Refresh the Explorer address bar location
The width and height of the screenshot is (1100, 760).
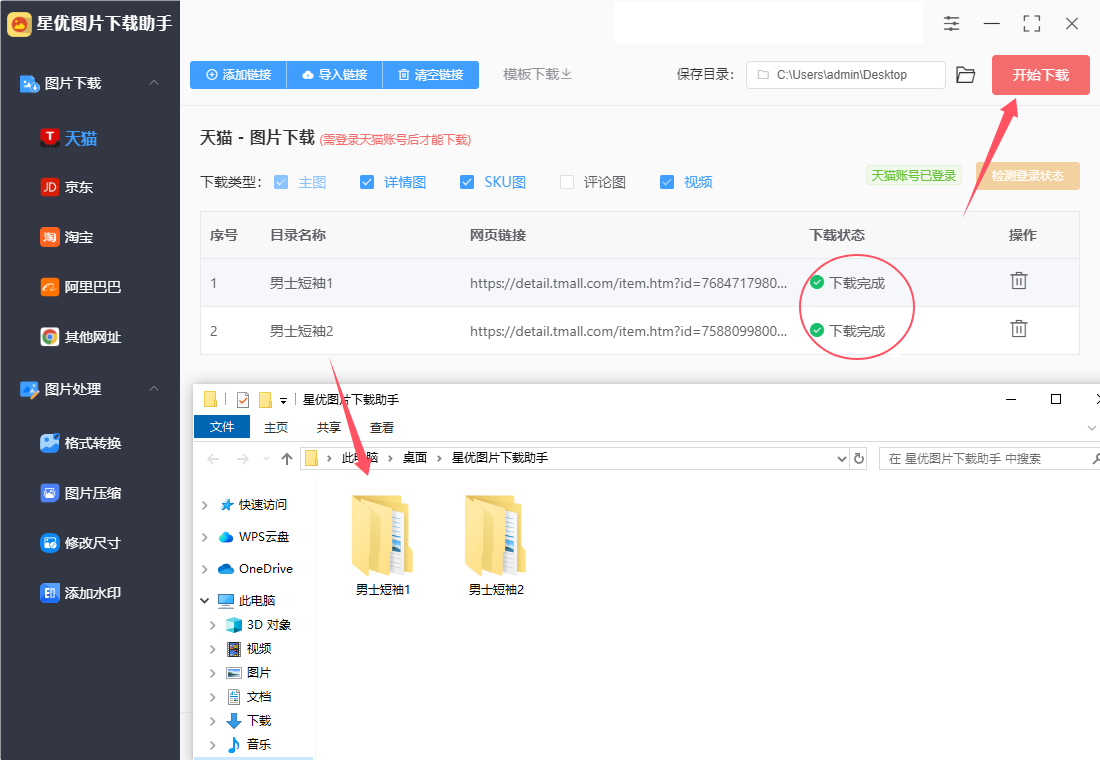pos(859,459)
